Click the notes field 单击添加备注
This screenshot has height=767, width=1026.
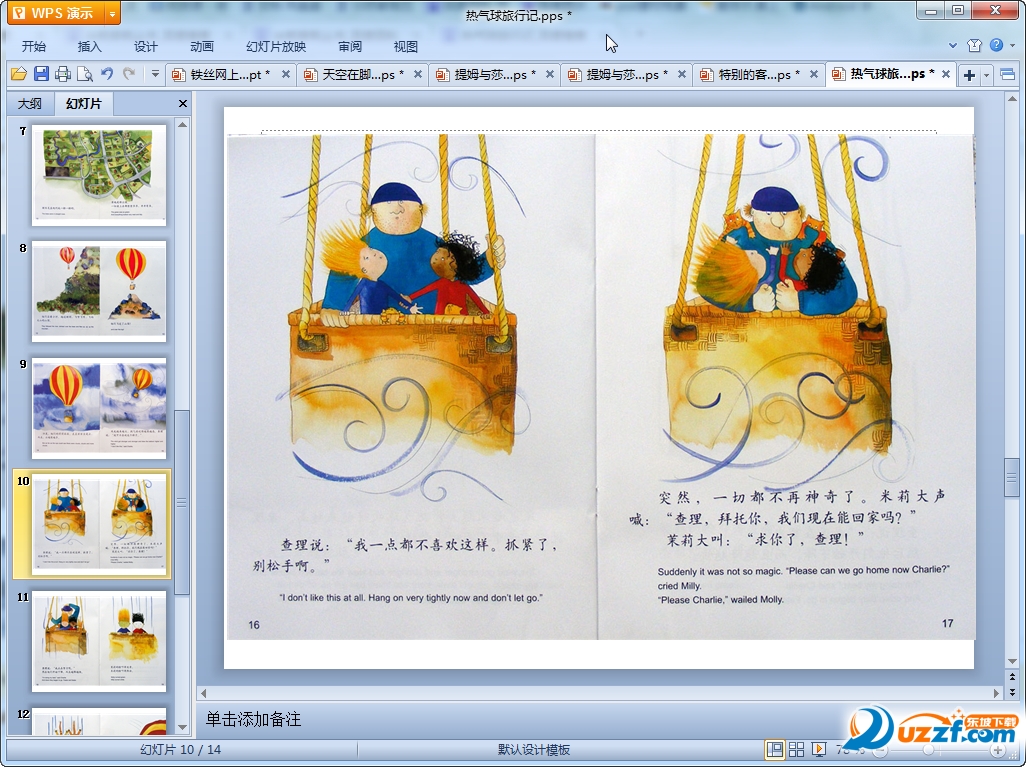253,719
